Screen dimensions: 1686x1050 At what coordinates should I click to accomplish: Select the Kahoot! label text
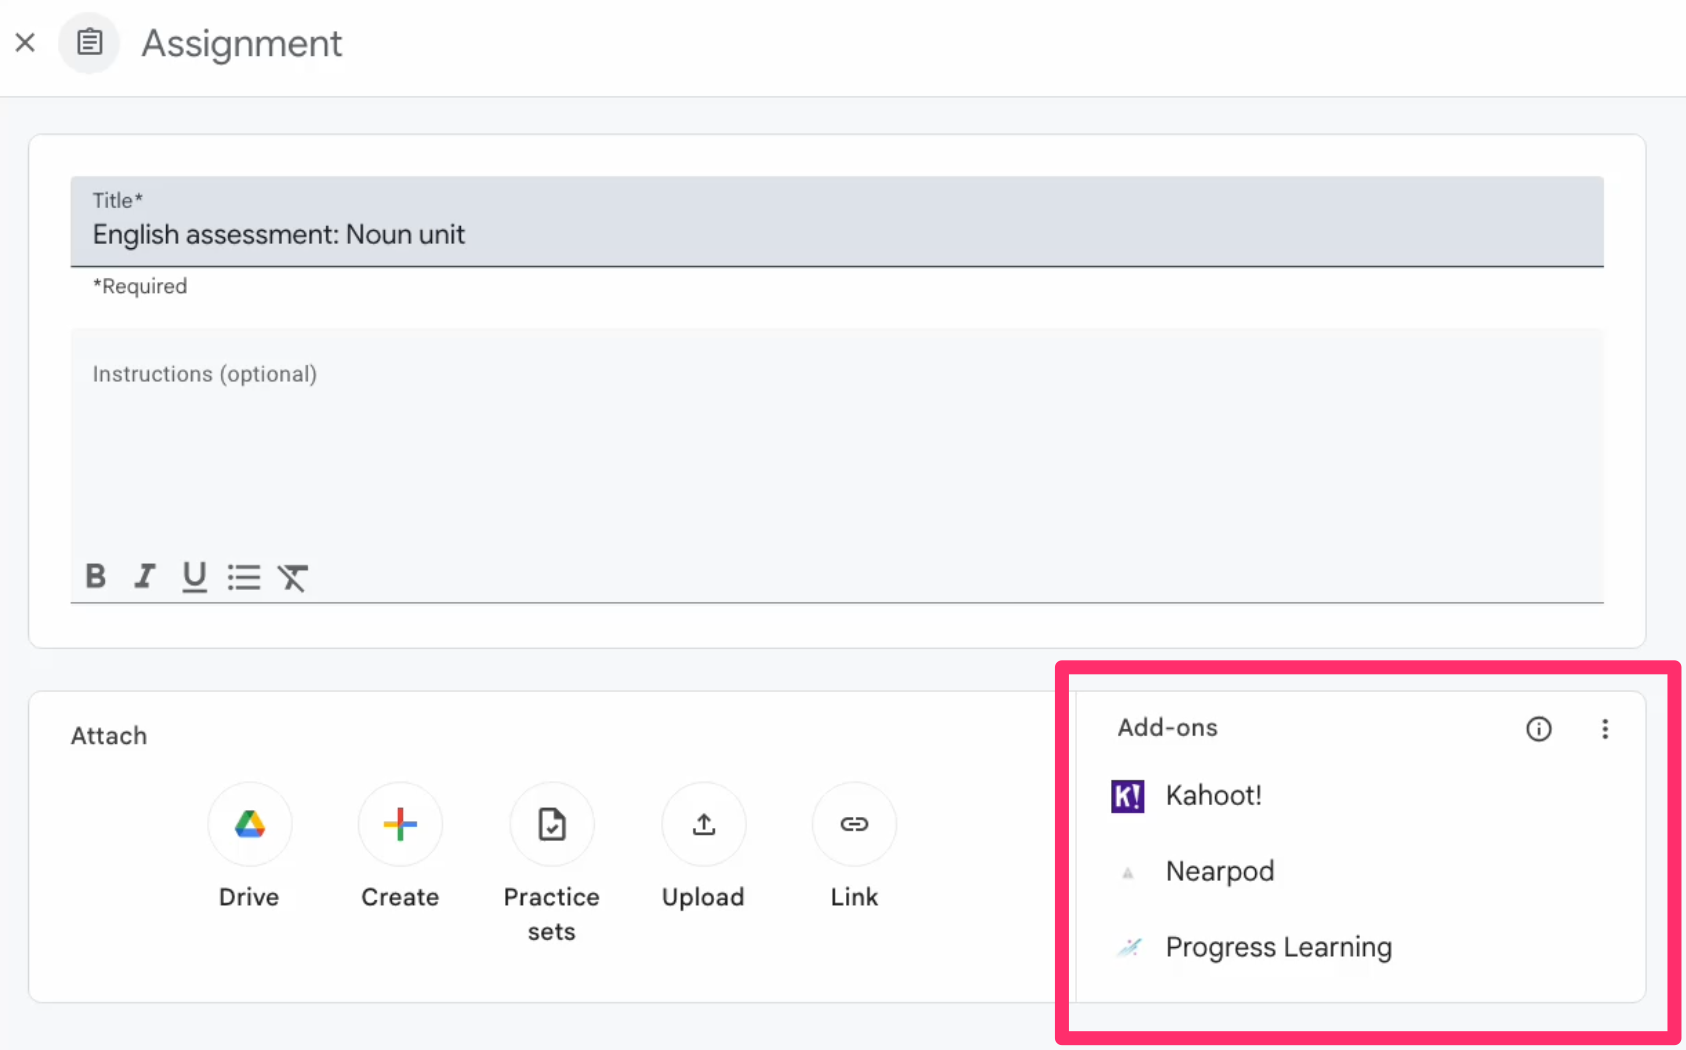1213,795
